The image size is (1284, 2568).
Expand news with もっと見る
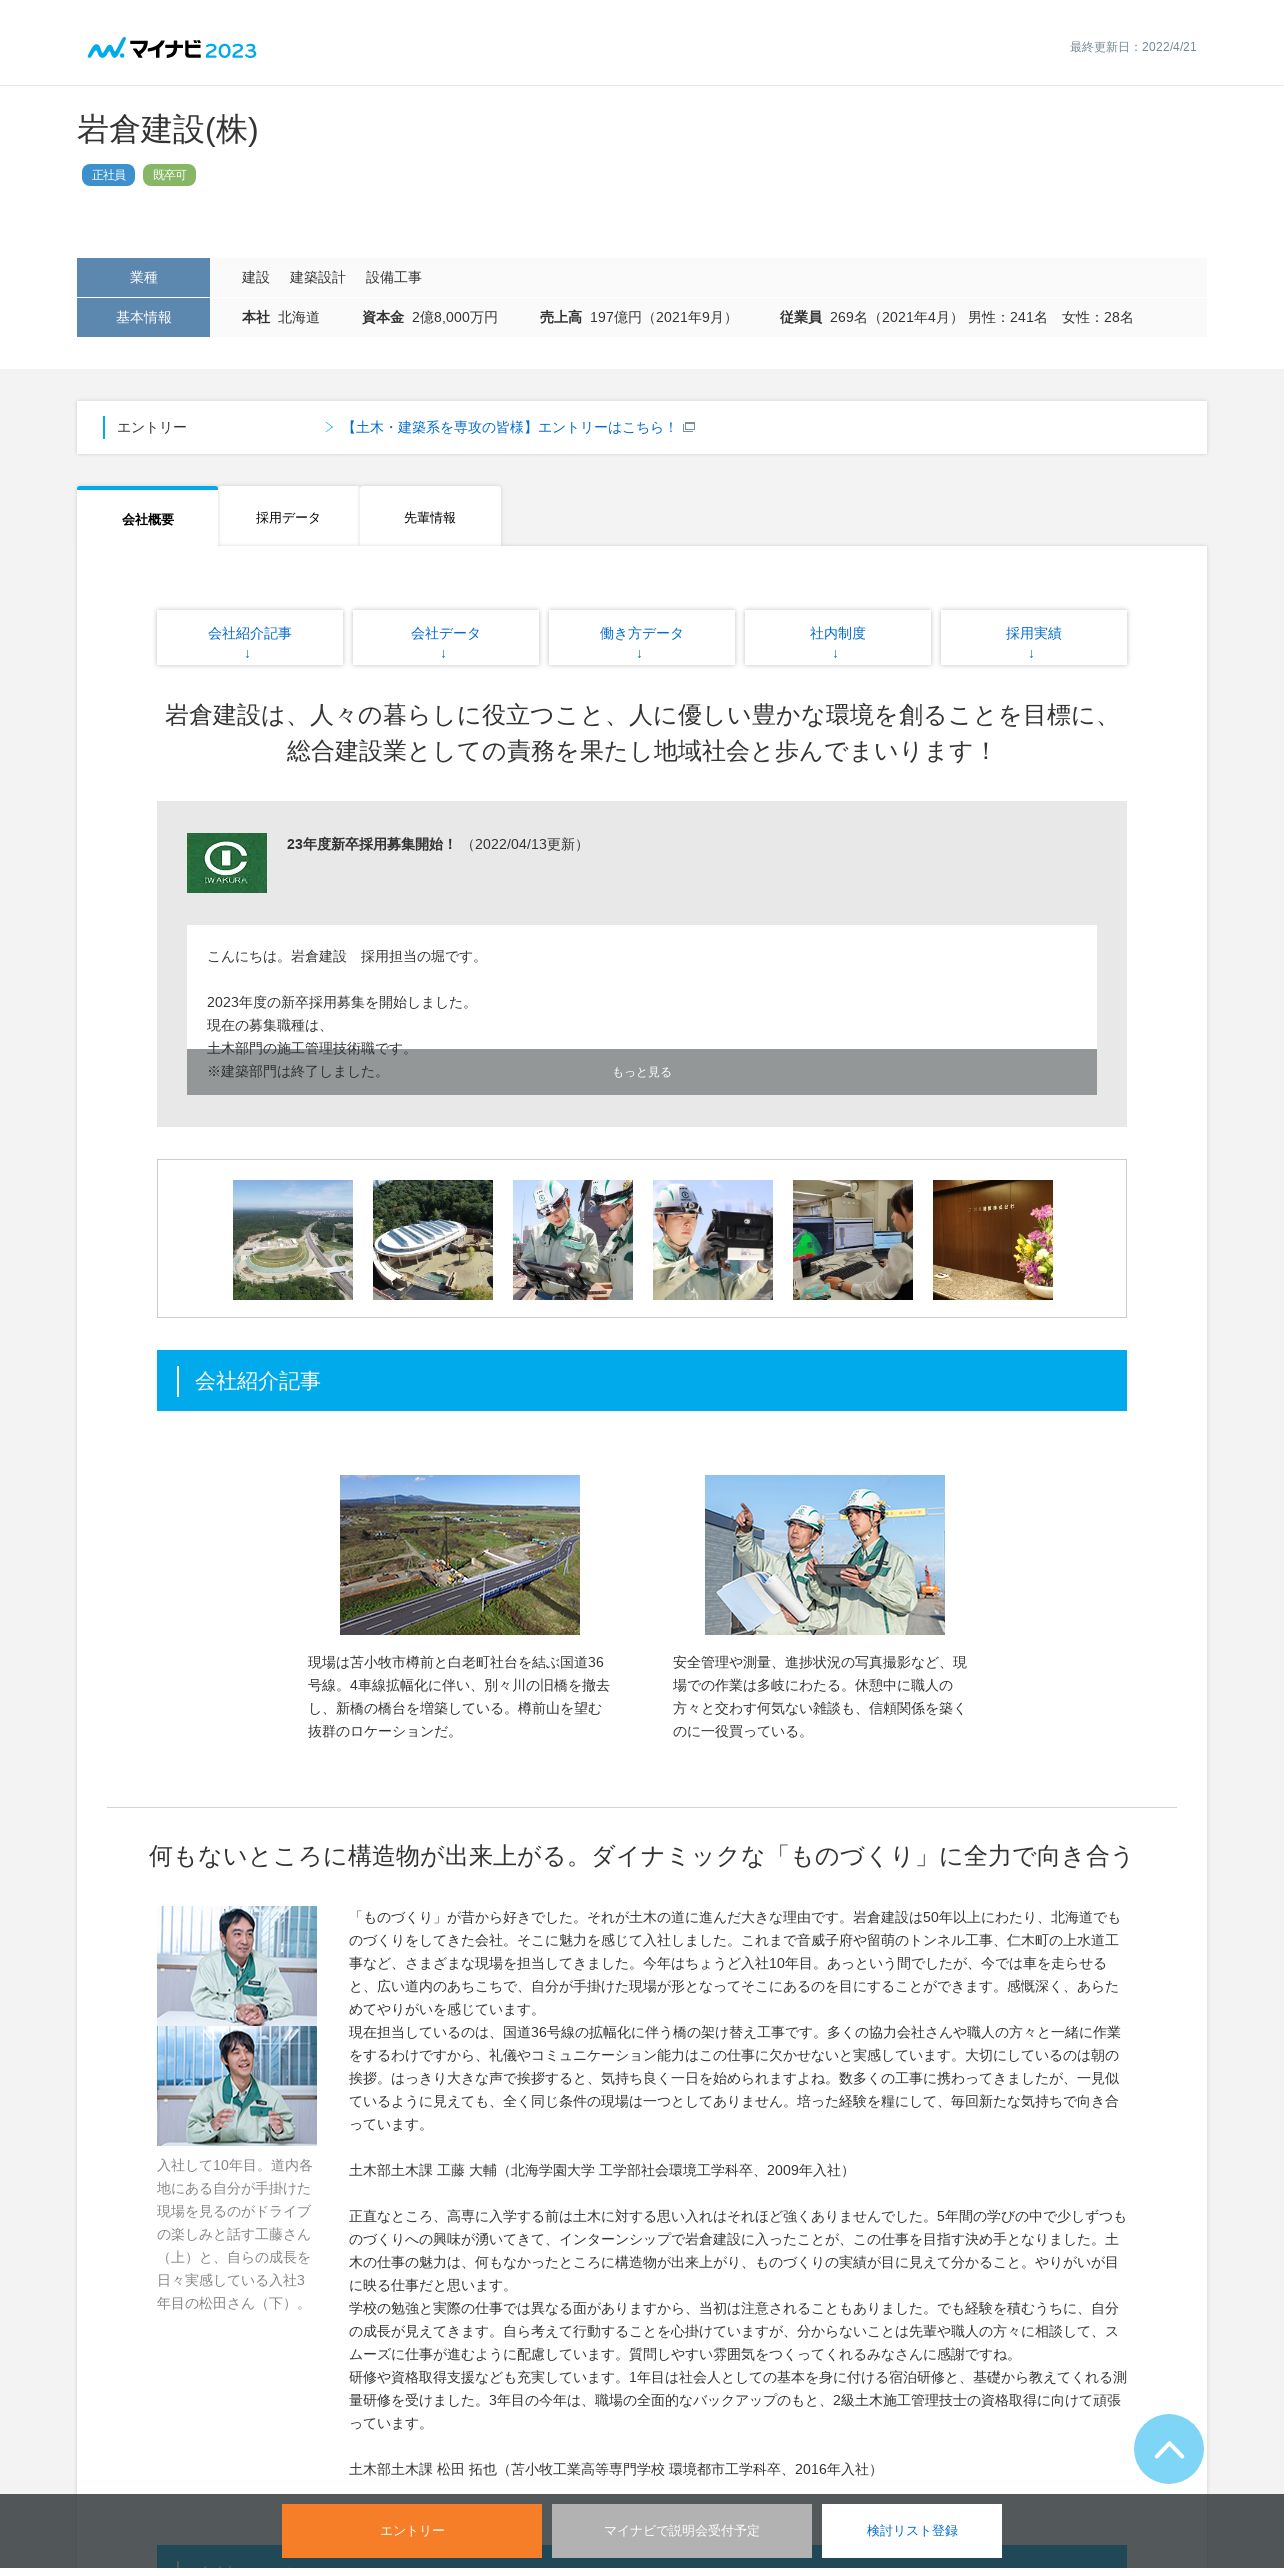point(642,1072)
